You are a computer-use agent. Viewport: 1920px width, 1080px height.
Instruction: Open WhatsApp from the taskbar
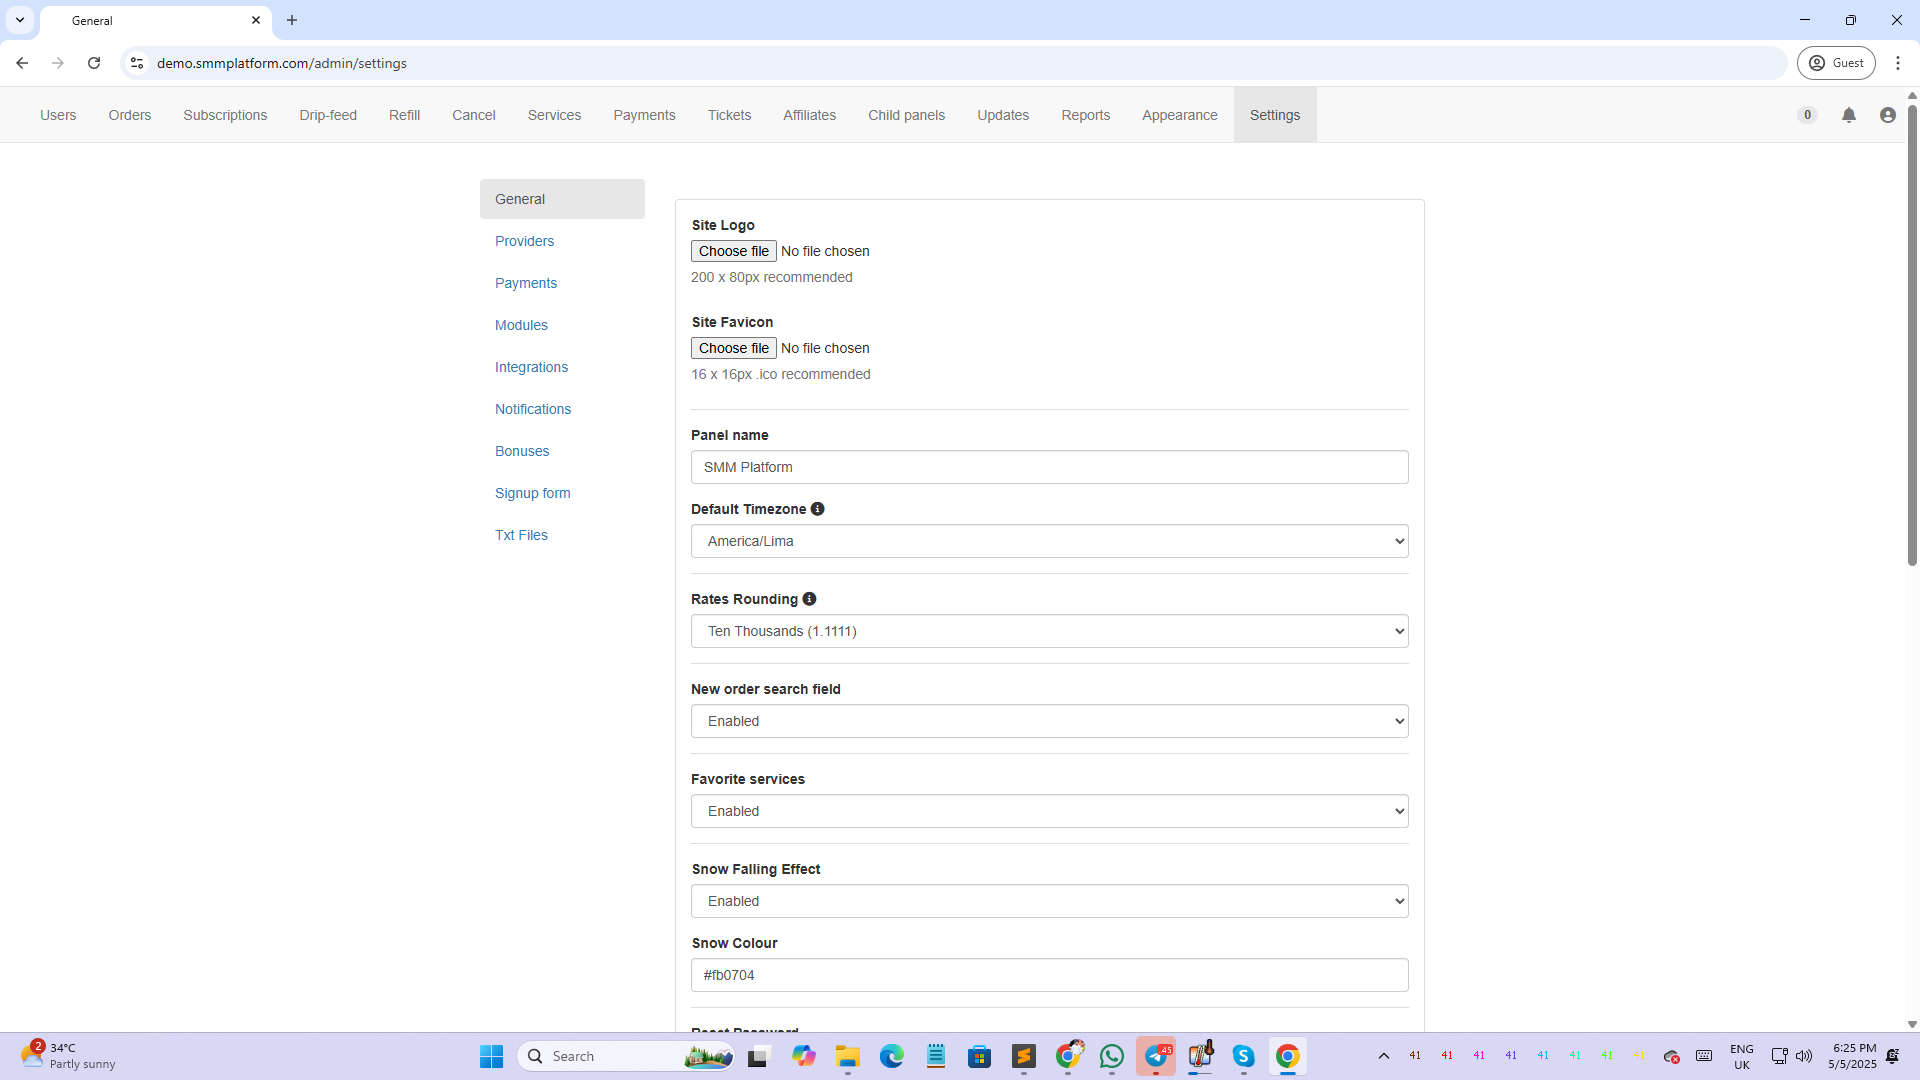[x=1111, y=1056]
